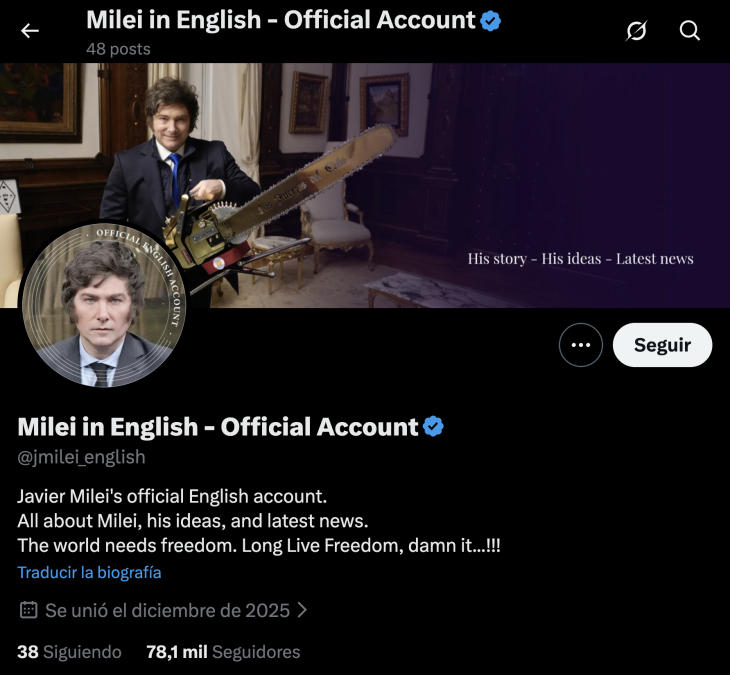This screenshot has height=675, width=730.
Task: Click the verified badge in the top header
Action: point(490,20)
